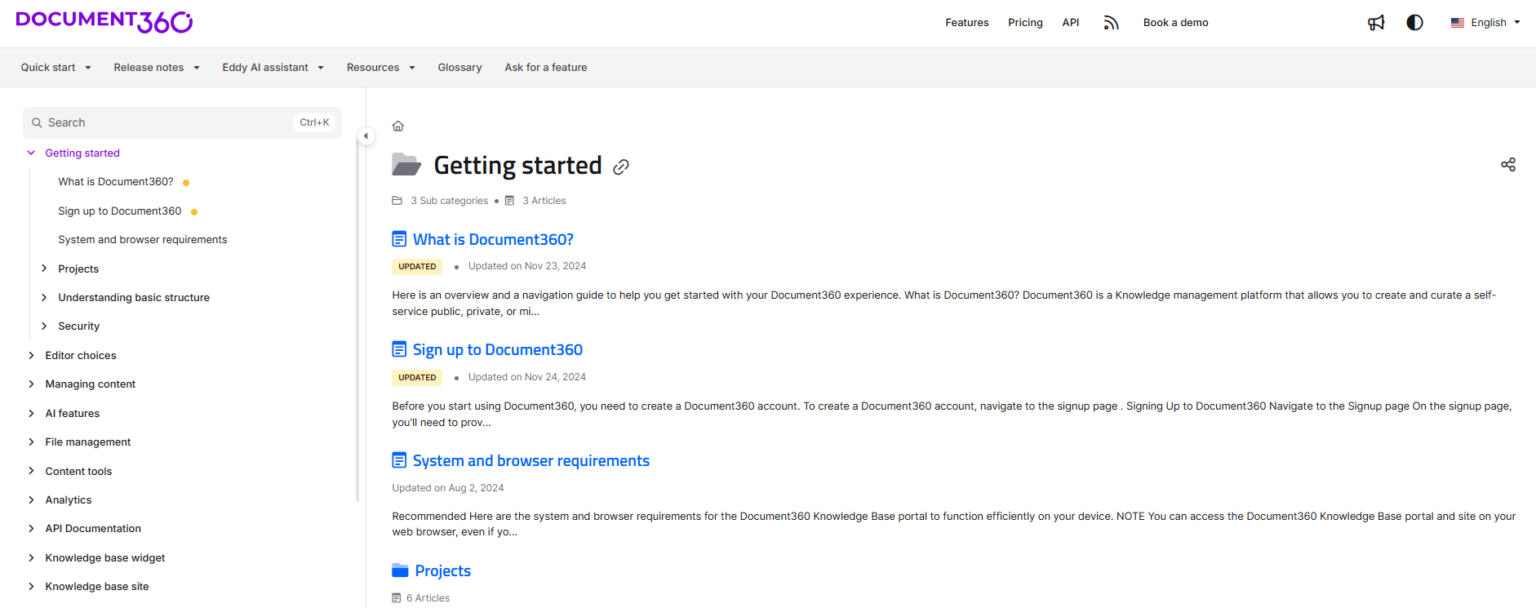The width and height of the screenshot is (1536, 608).
Task: Copy the Getting started link using the chain icon
Action: click(621, 167)
